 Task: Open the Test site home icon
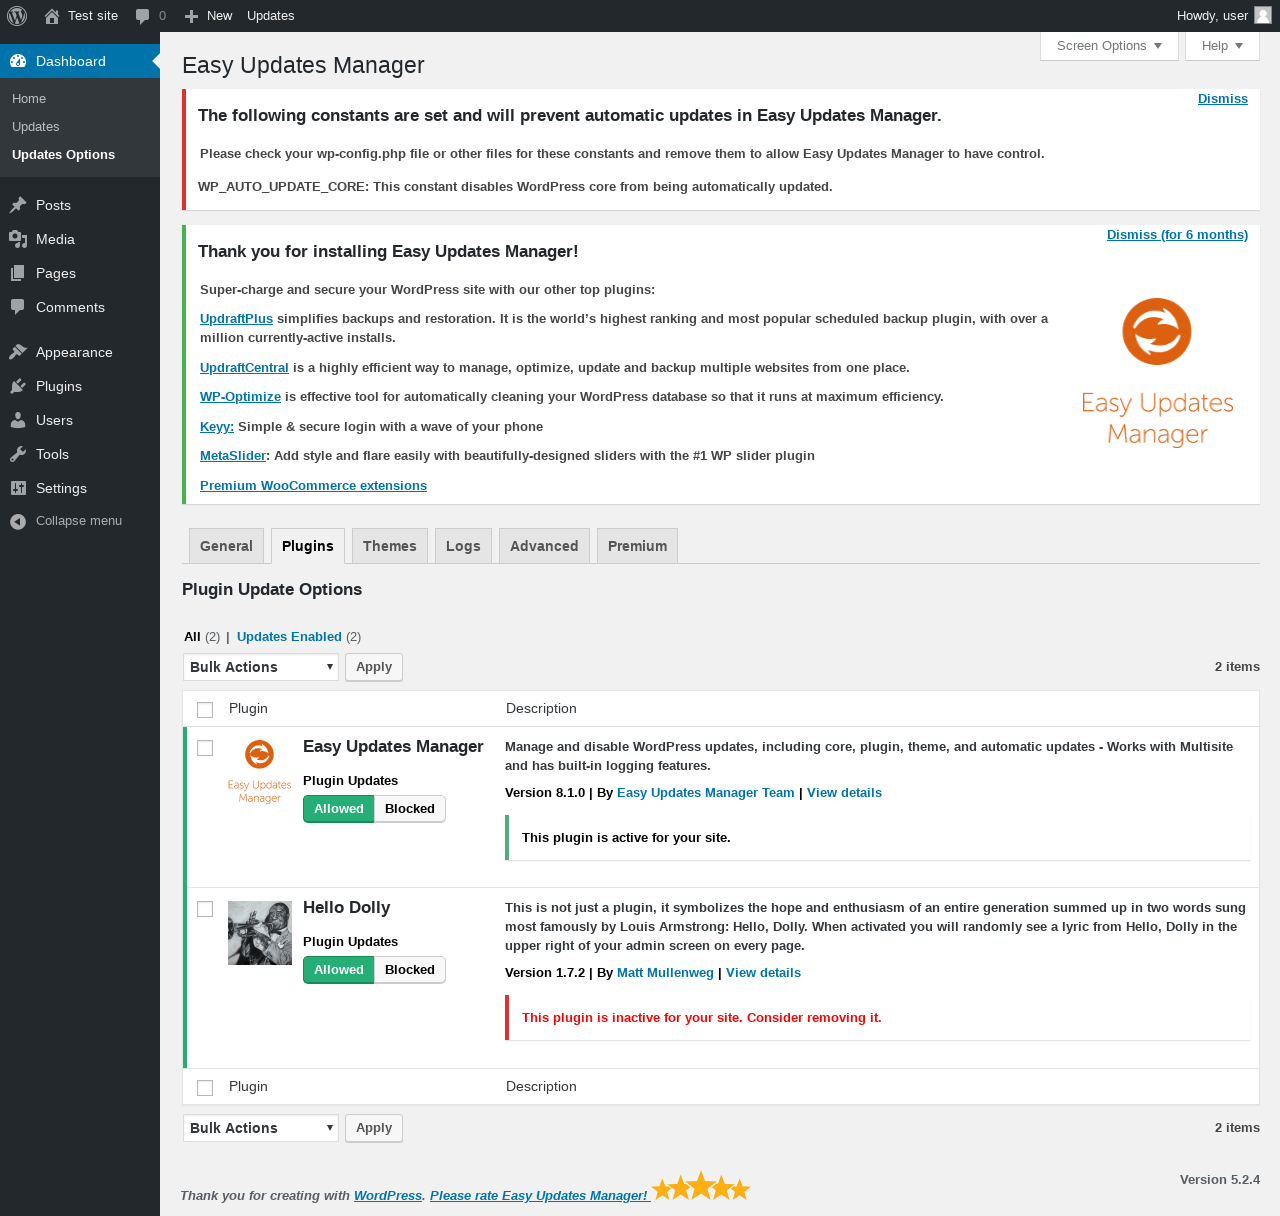[x=52, y=16]
